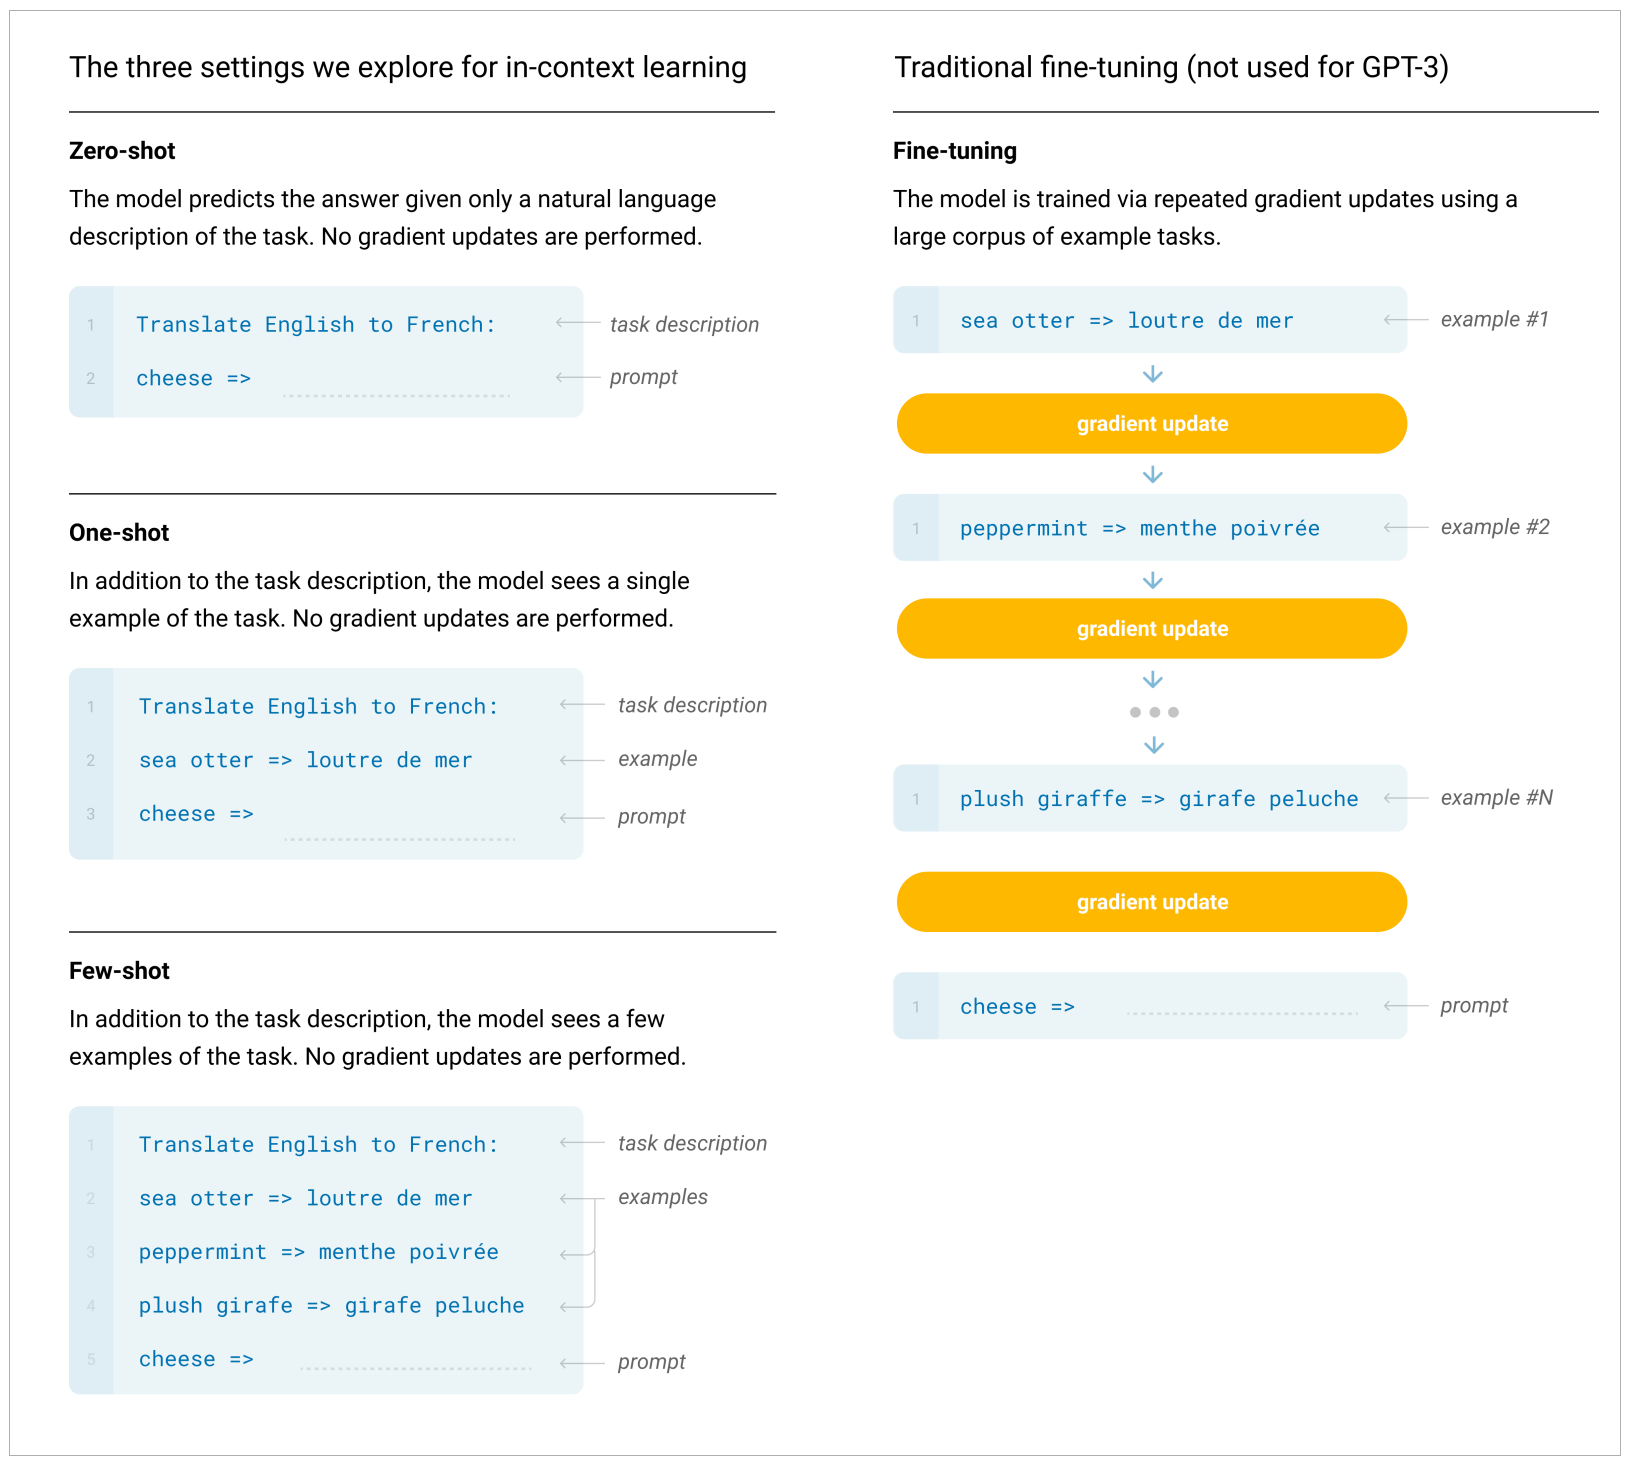
Task: Click the left arrow beside the example #1 label
Action: [x=1405, y=320]
